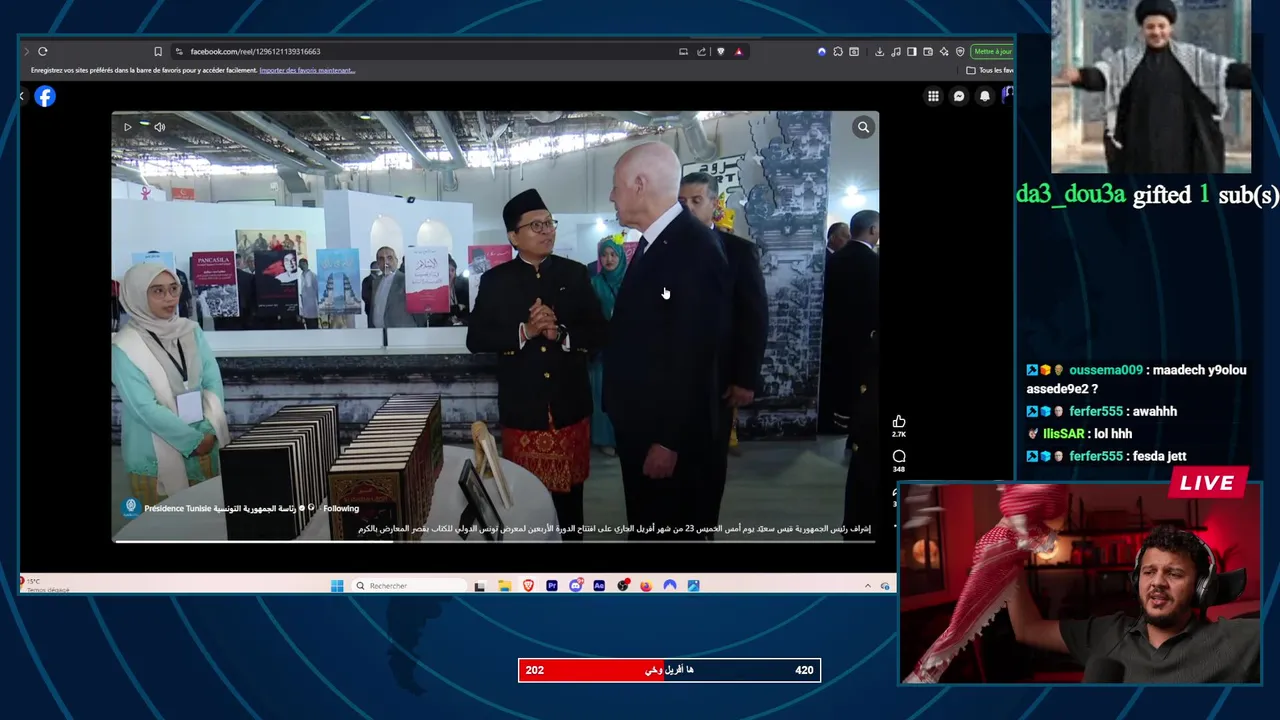Open Premiere Pro from taskbar
The width and height of the screenshot is (1280, 720).
click(552, 586)
